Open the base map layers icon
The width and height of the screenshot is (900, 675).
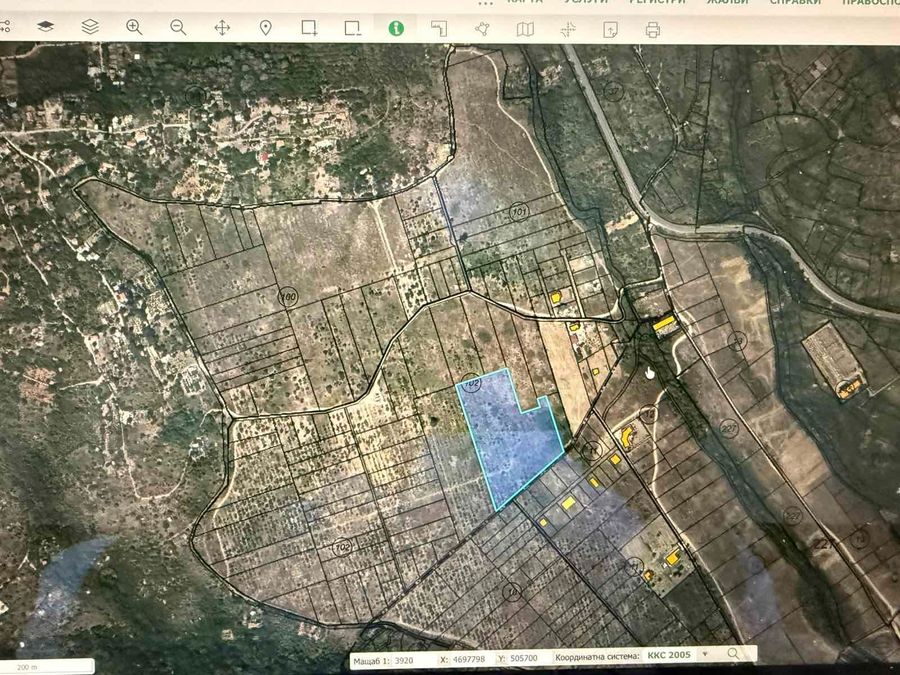coord(45,26)
